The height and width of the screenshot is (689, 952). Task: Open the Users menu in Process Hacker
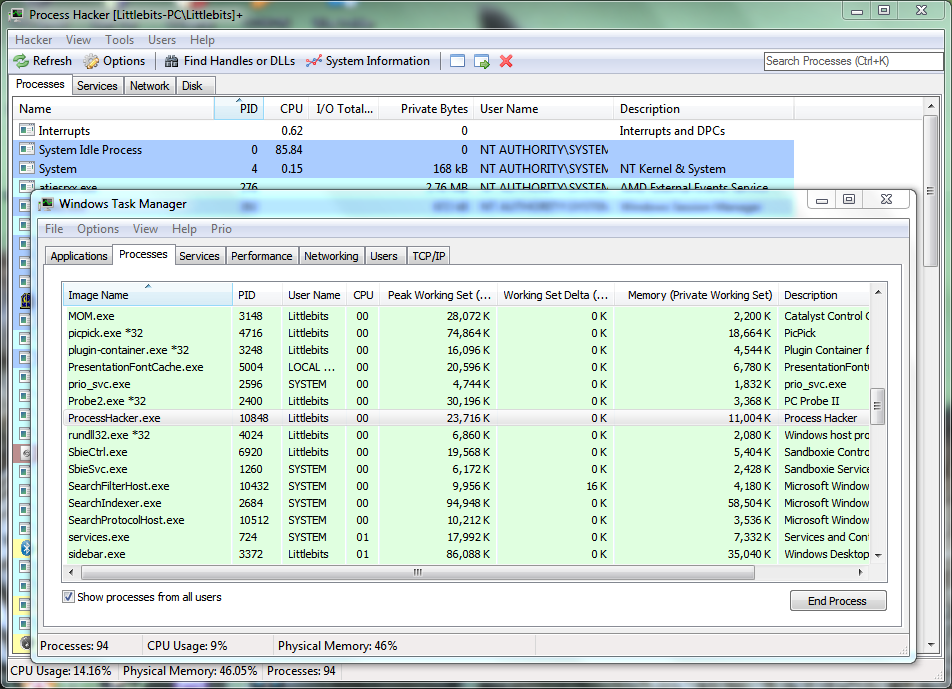pyautogui.click(x=162, y=40)
